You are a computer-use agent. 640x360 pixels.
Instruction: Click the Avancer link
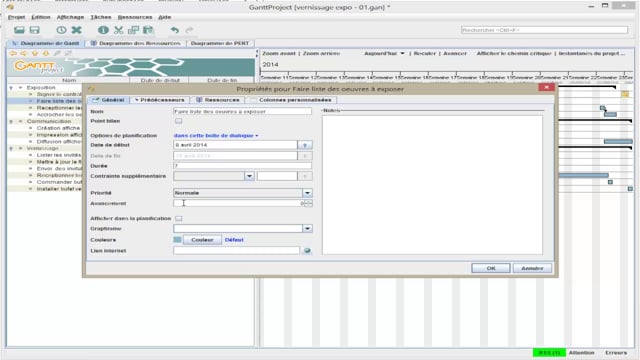(x=455, y=53)
